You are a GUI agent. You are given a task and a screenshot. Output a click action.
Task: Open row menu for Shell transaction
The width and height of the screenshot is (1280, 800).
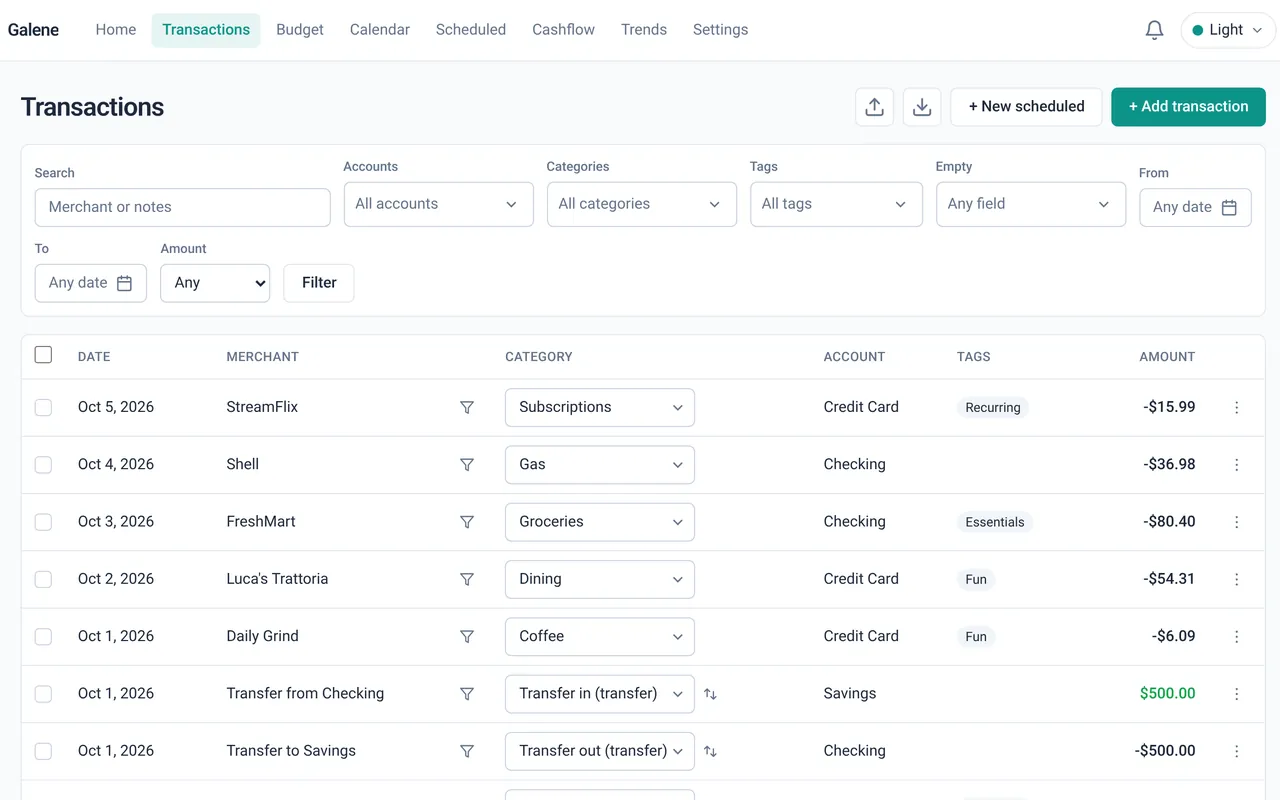click(x=1237, y=465)
